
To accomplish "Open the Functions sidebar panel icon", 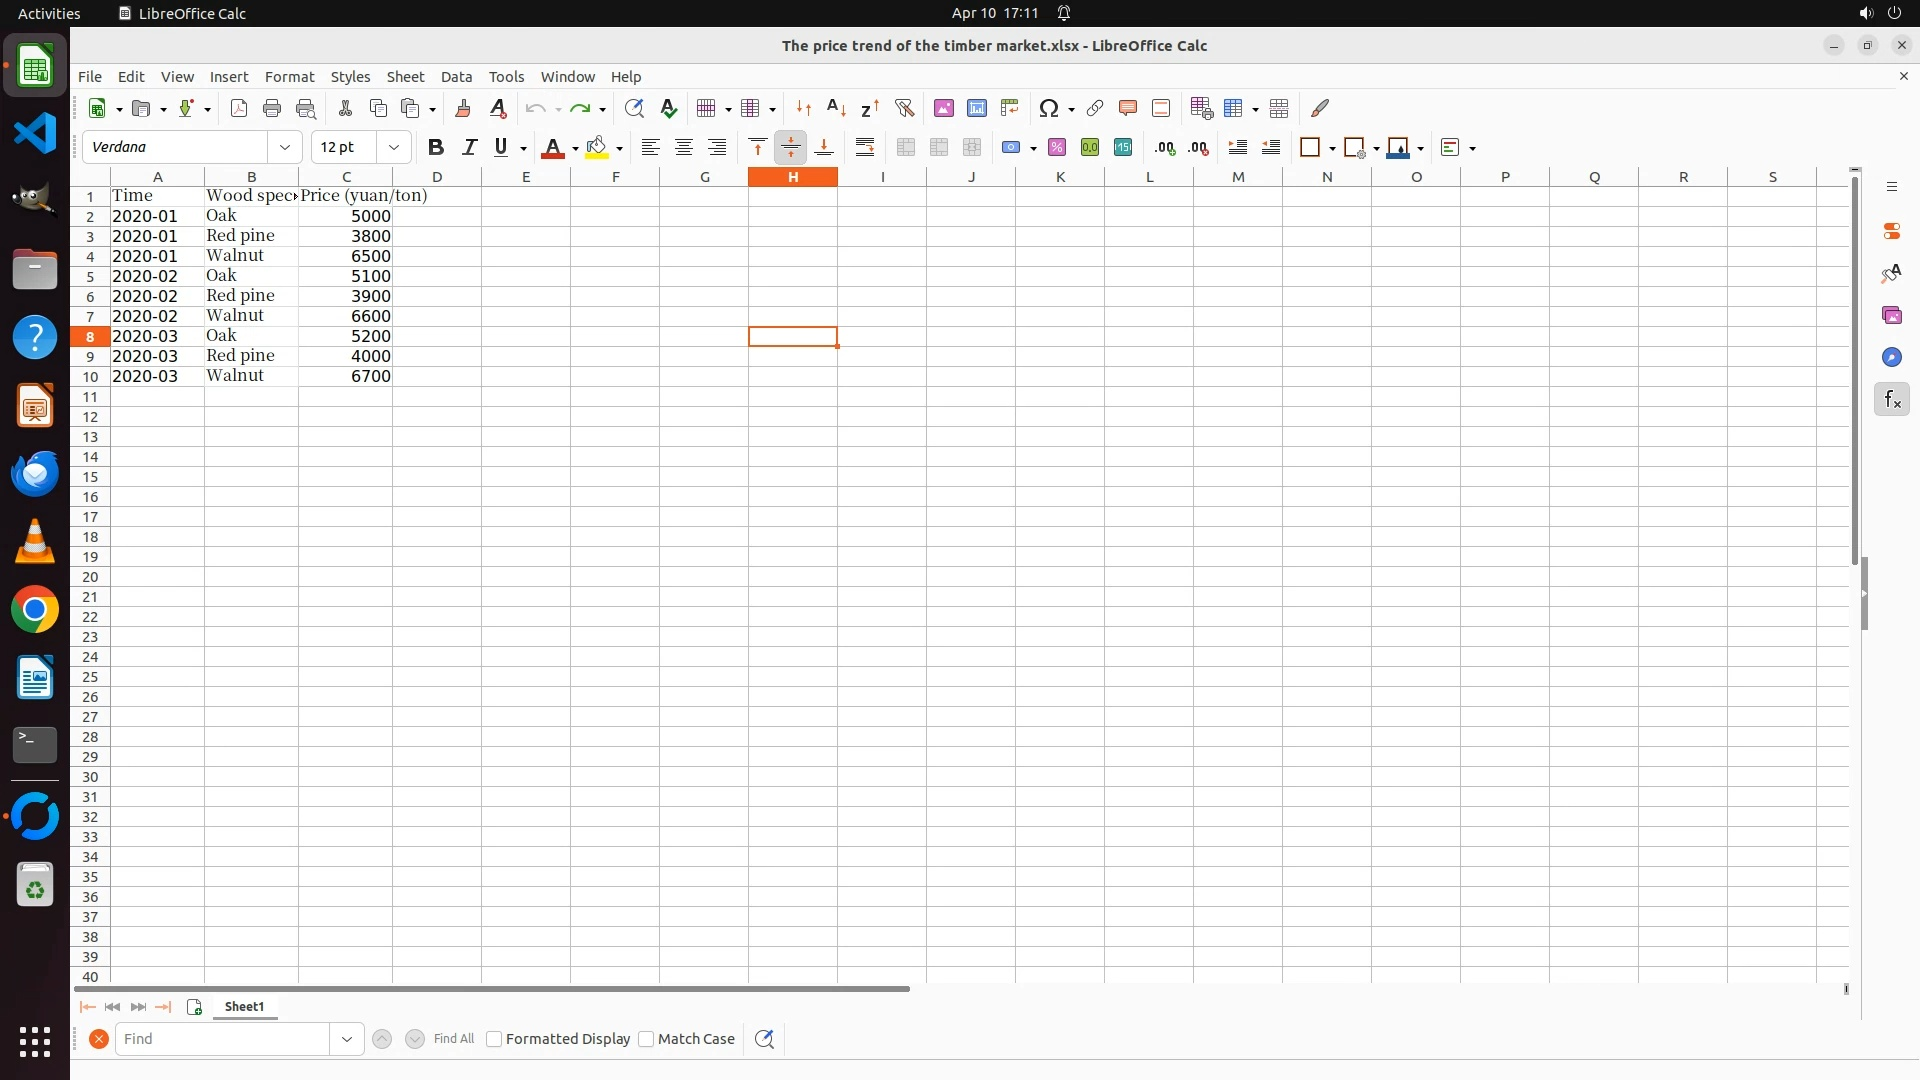I will [x=1891, y=400].
